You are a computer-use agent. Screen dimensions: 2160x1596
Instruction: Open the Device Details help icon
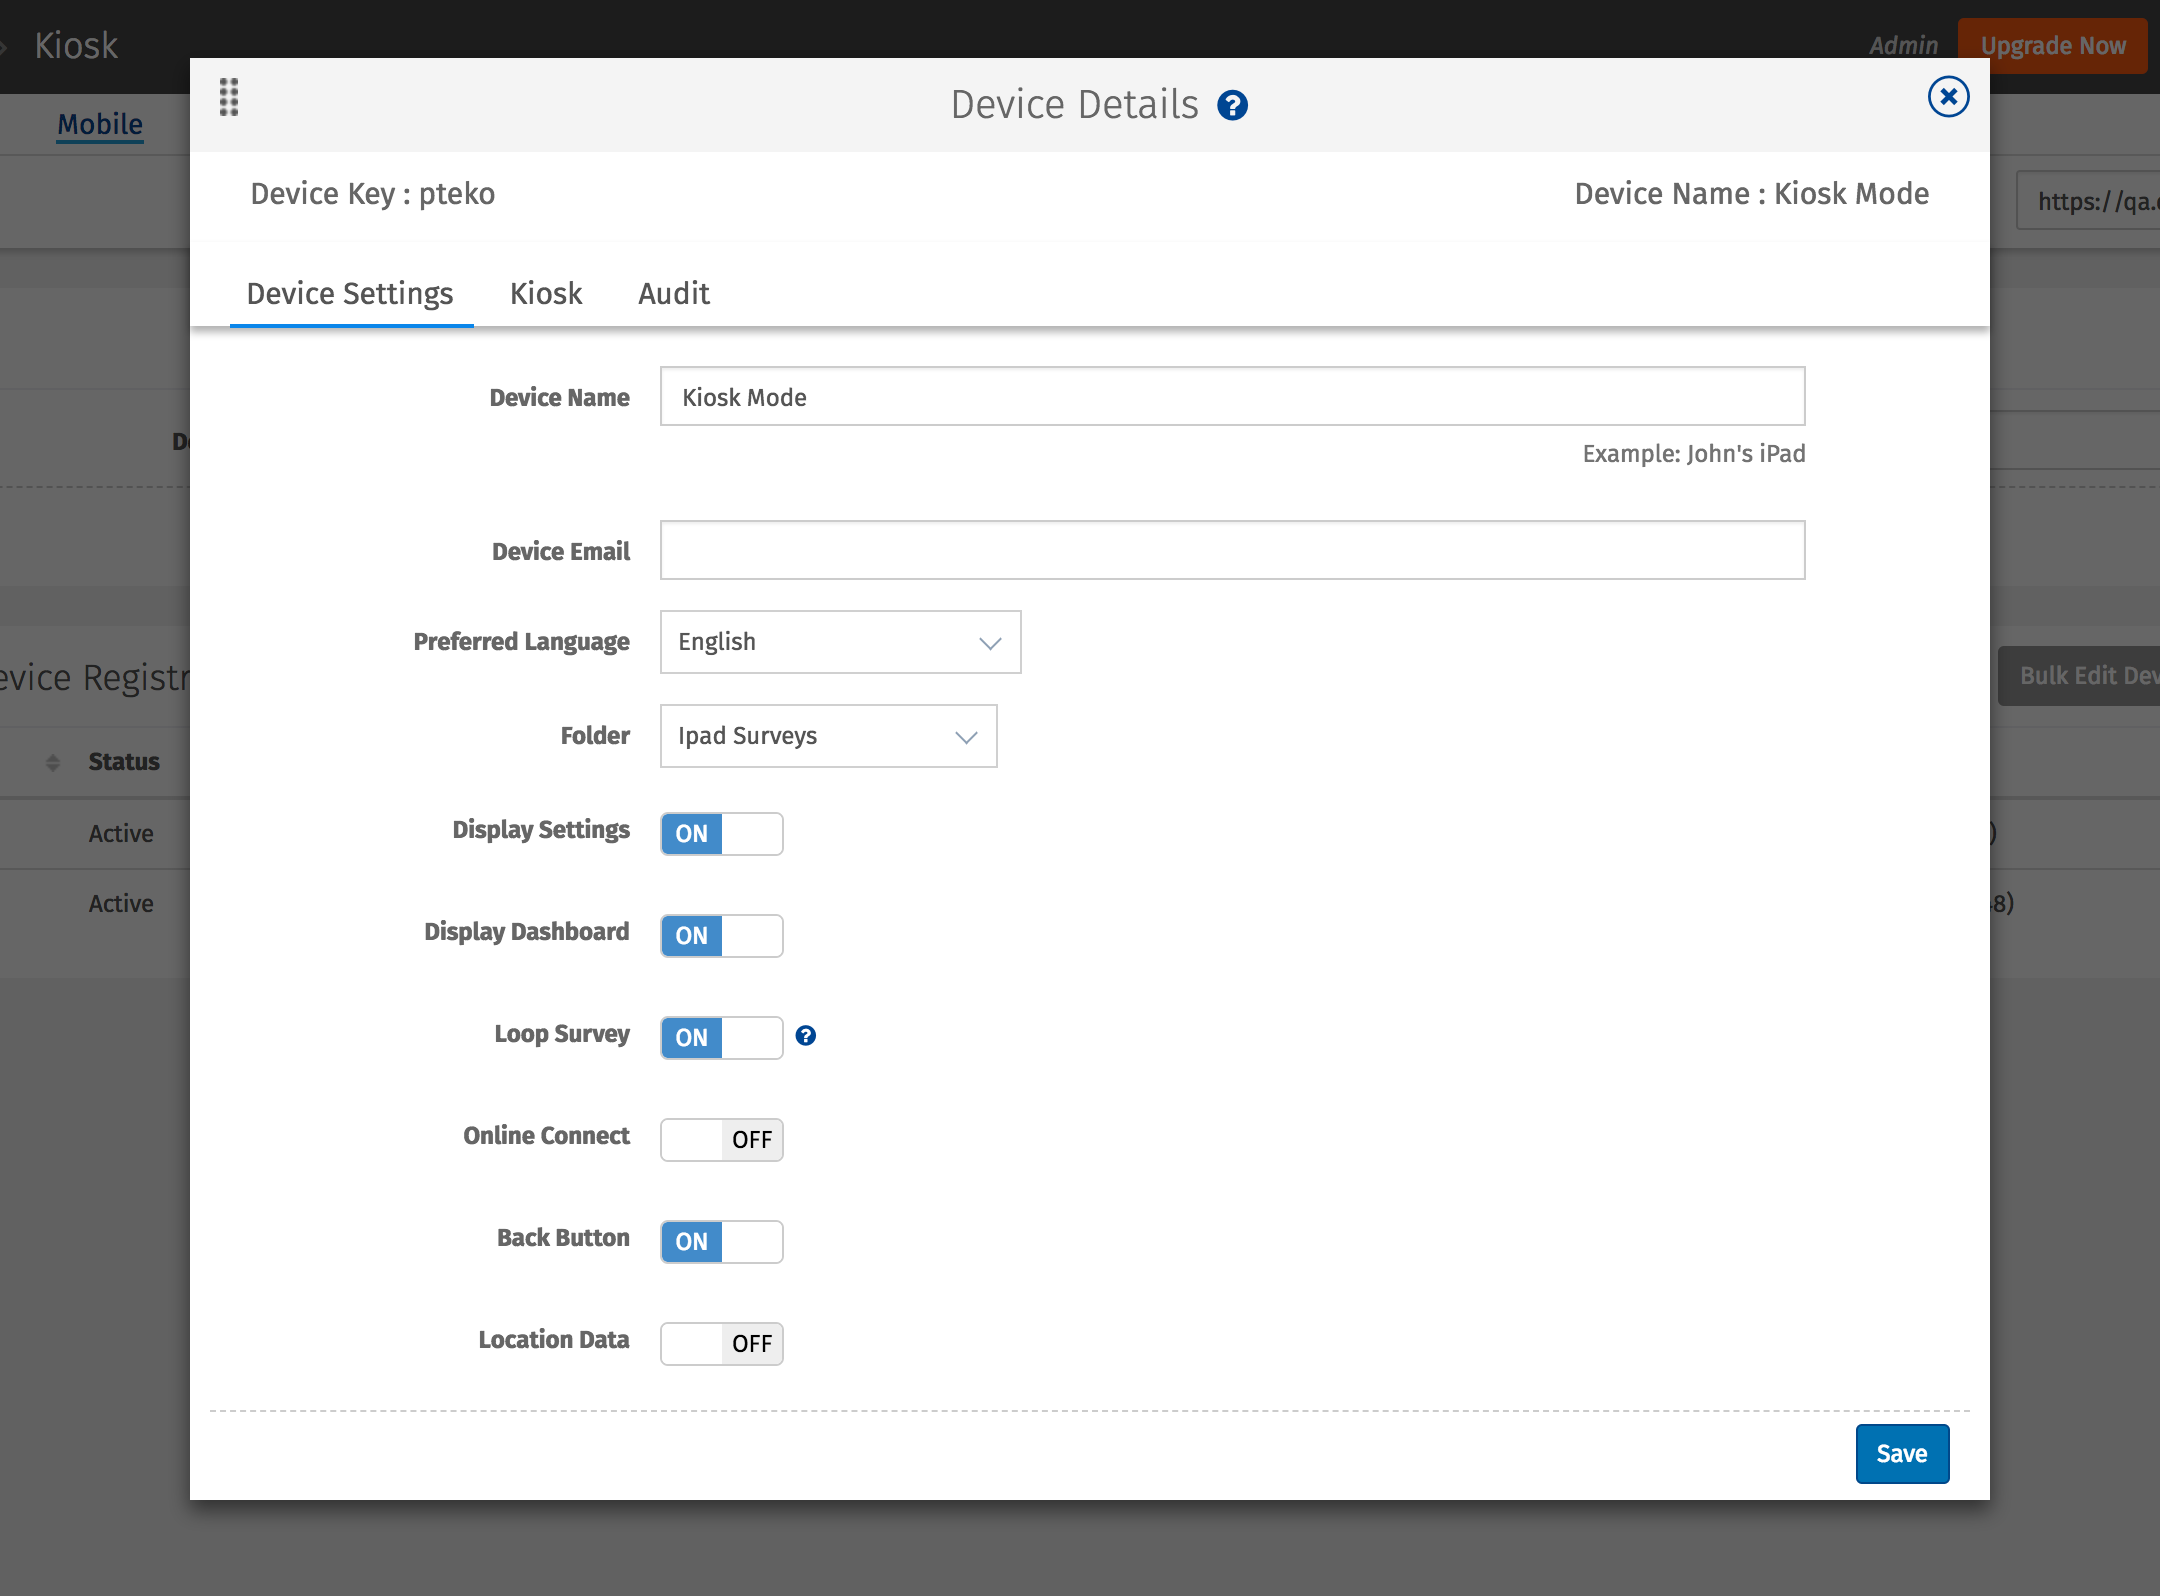click(1232, 104)
